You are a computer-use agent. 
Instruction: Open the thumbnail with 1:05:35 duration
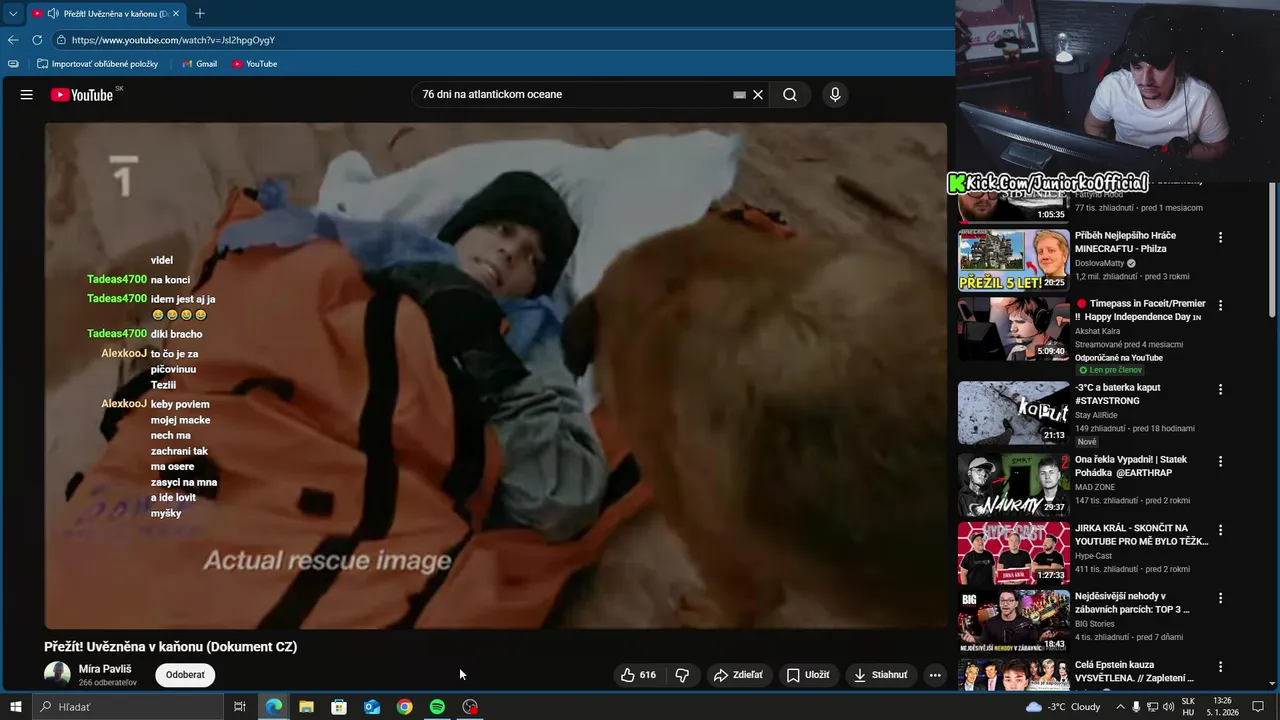pos(1013,204)
